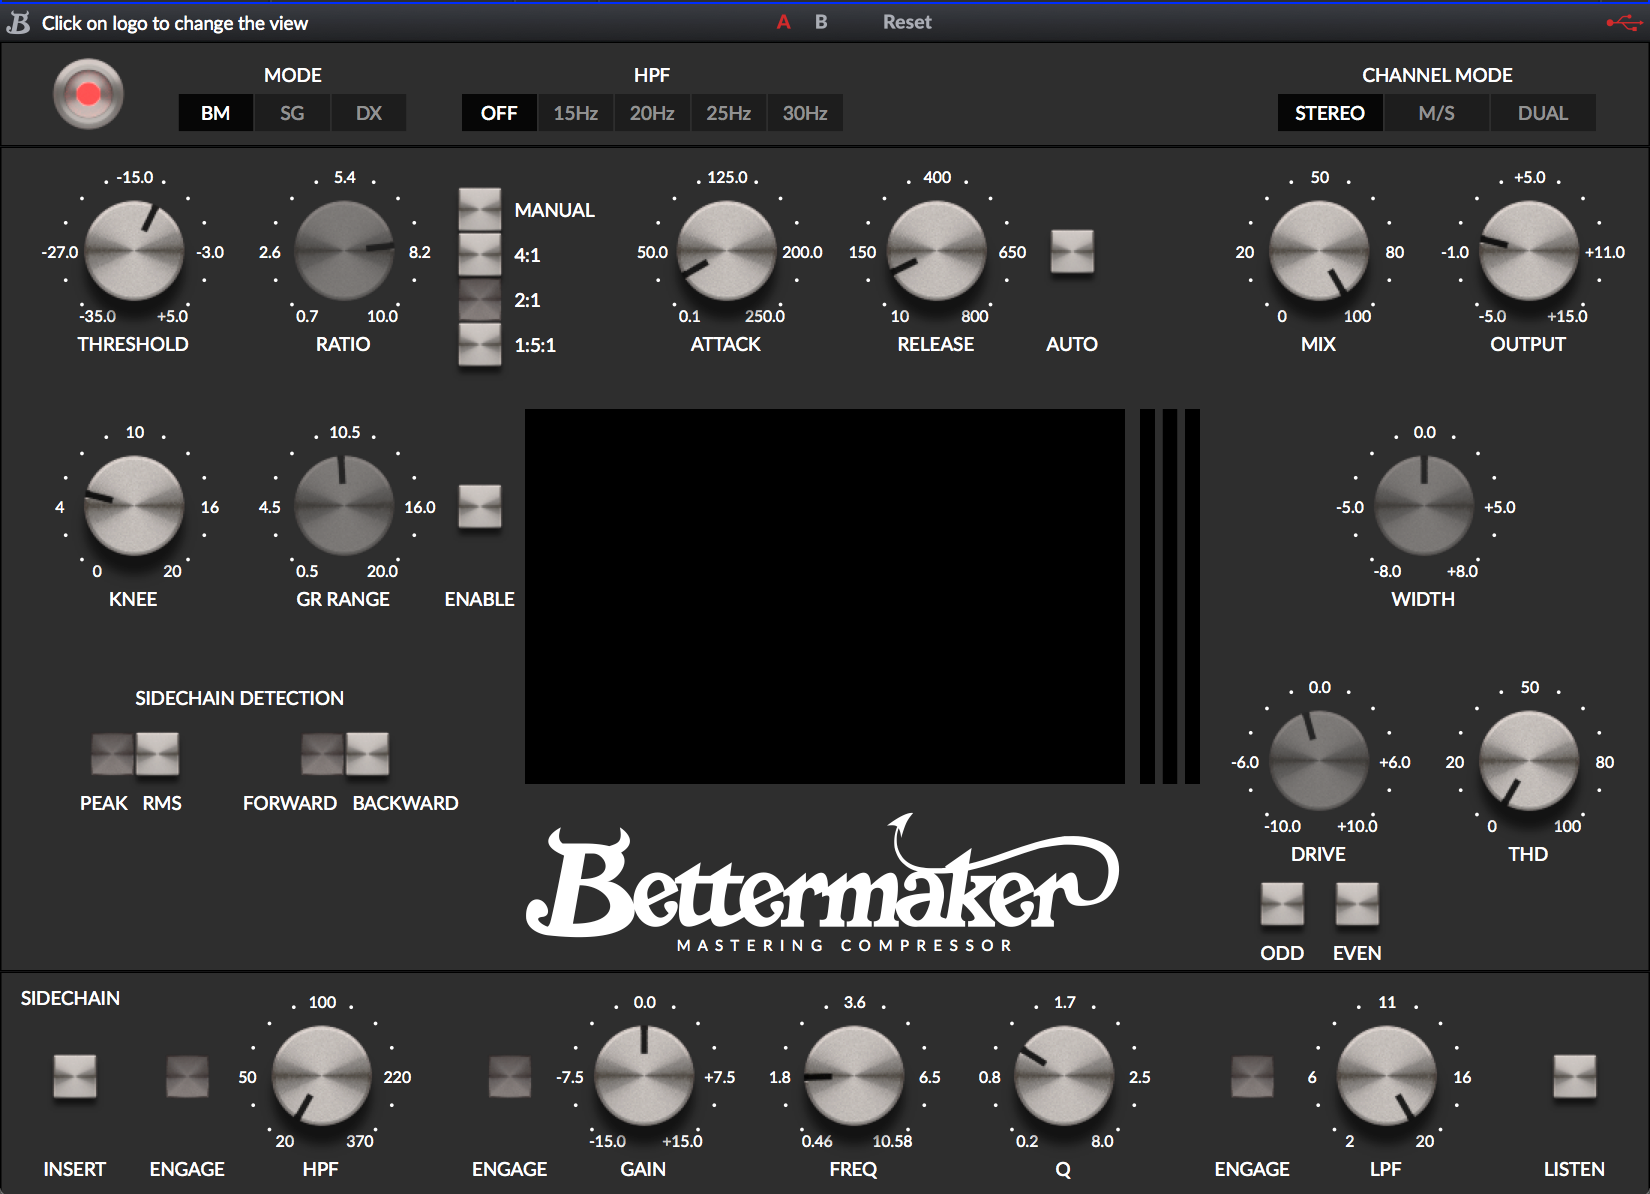Toggle the sidechain GAIN ENGAGE switch
Screen dimensions: 1650x1194
[510, 1076]
